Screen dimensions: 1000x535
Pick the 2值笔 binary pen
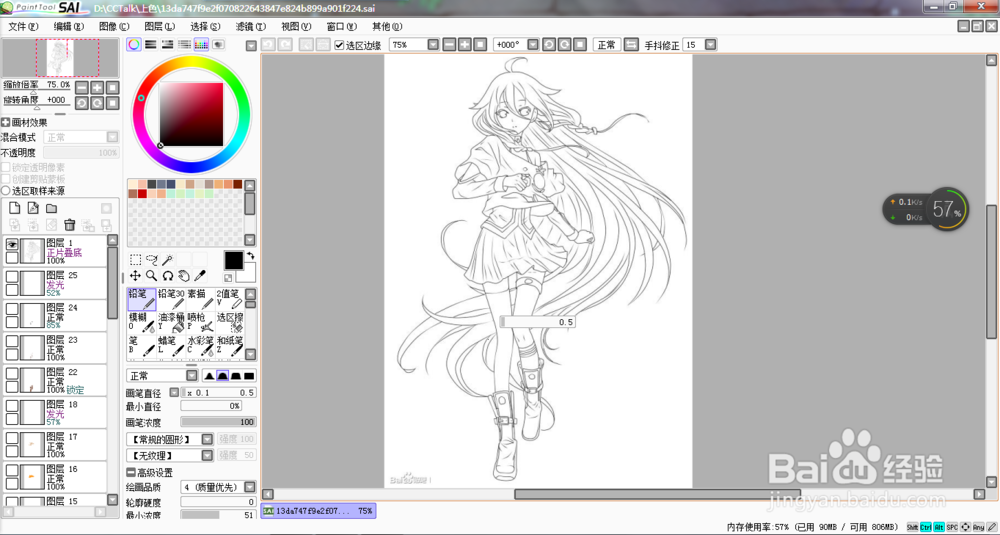click(x=230, y=299)
